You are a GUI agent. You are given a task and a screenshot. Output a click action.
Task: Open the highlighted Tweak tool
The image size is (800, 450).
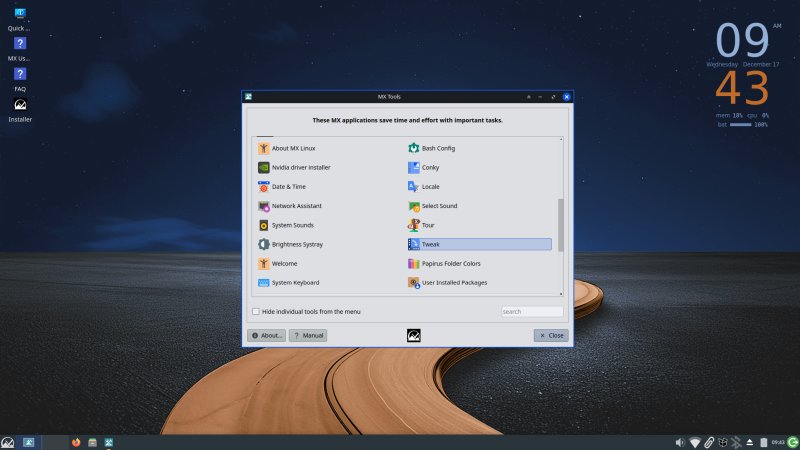pos(479,244)
